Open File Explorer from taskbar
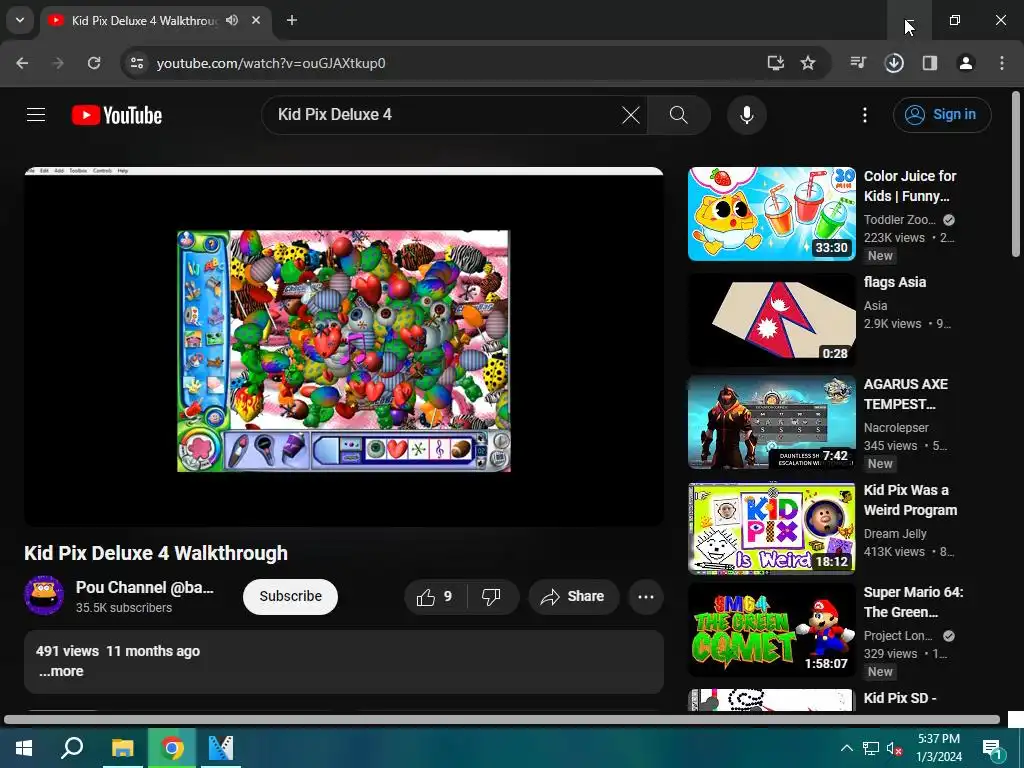Screen dimensions: 1024x768 pos(122,748)
